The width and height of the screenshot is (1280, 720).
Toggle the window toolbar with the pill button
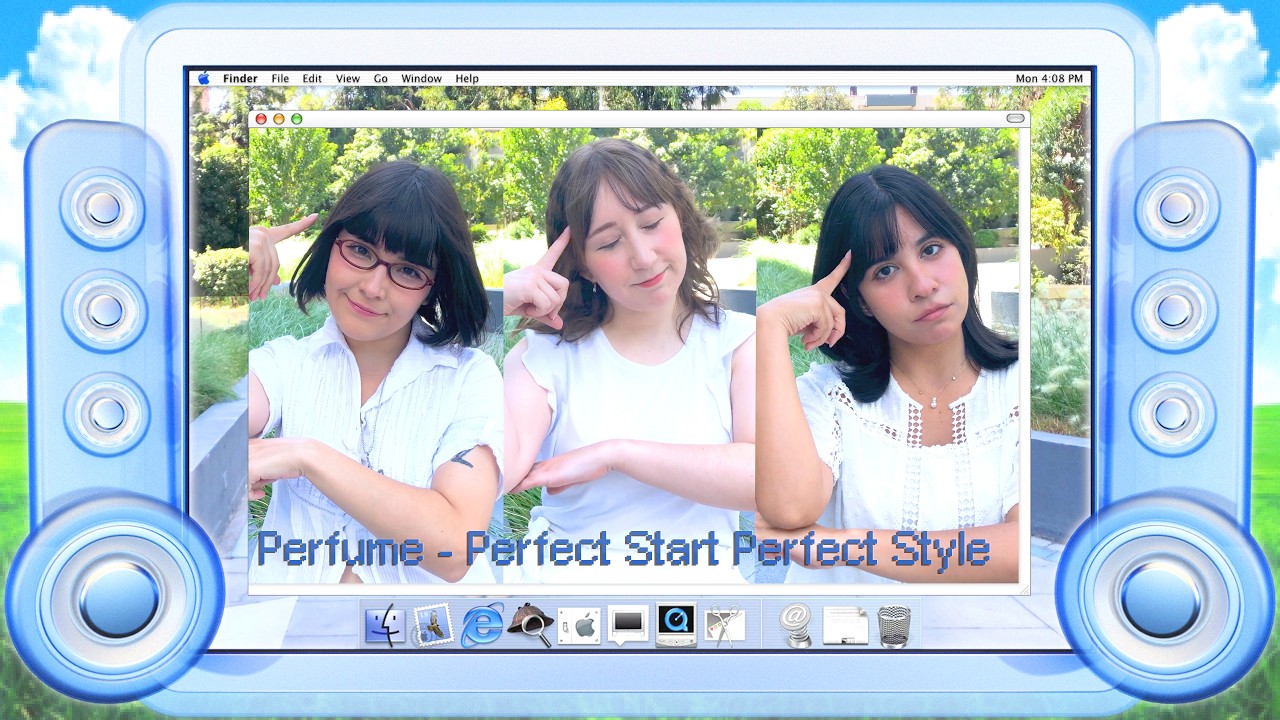(1015, 119)
